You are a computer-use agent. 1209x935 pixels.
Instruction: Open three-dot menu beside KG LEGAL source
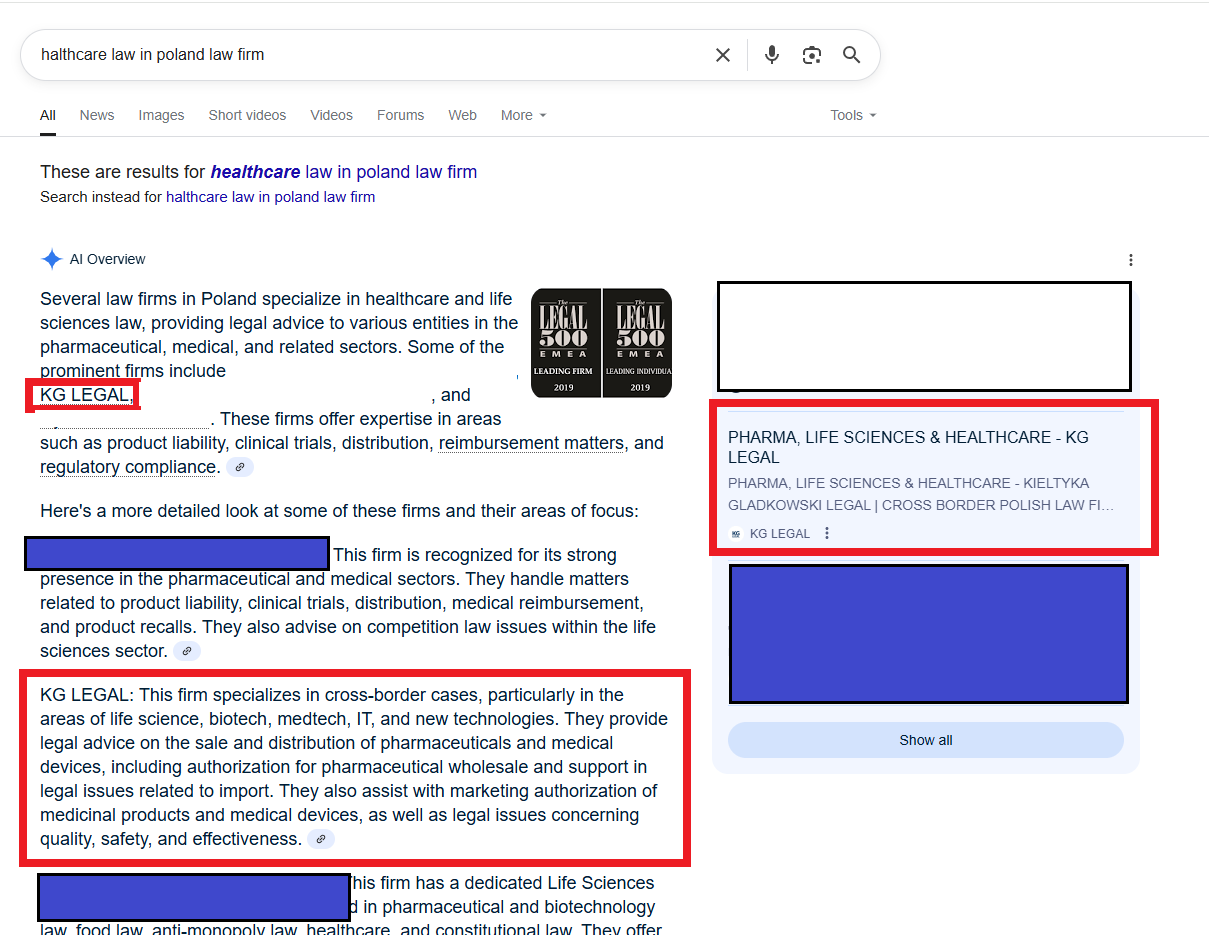tap(827, 534)
